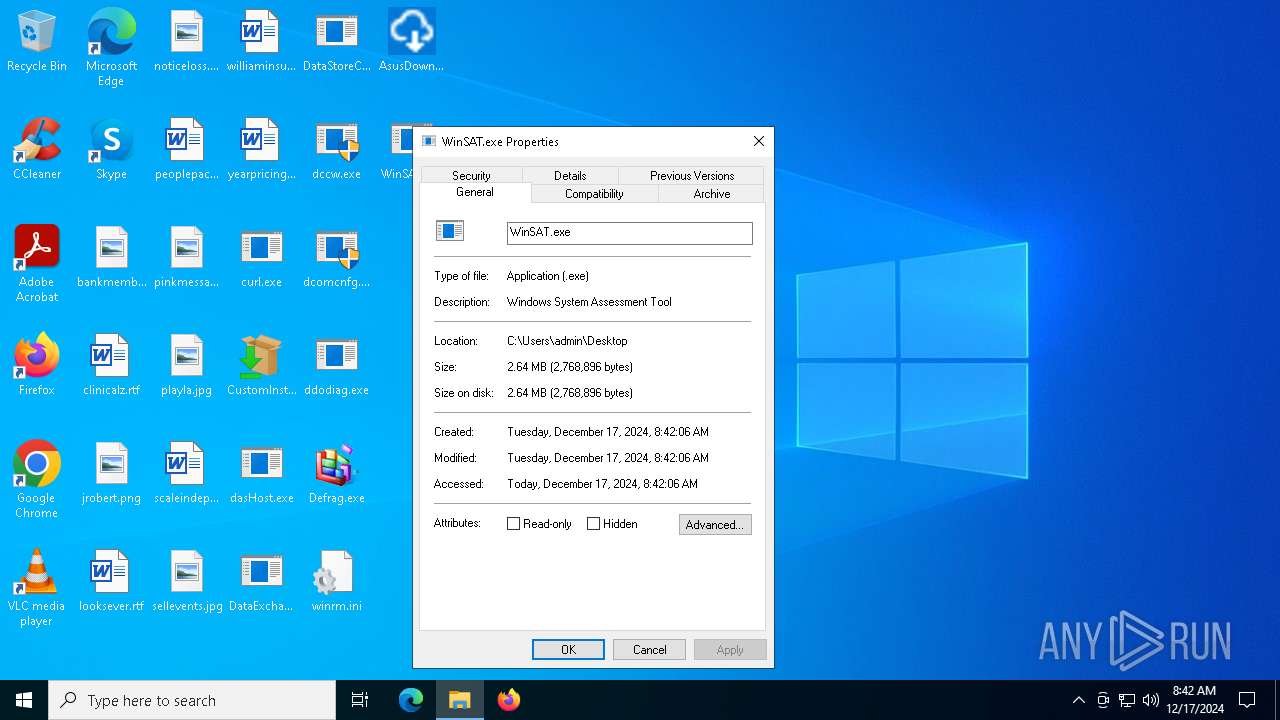Select the dcomcnfg executable icon
Image resolution: width=1280 pixels, height=720 pixels.
click(336, 258)
